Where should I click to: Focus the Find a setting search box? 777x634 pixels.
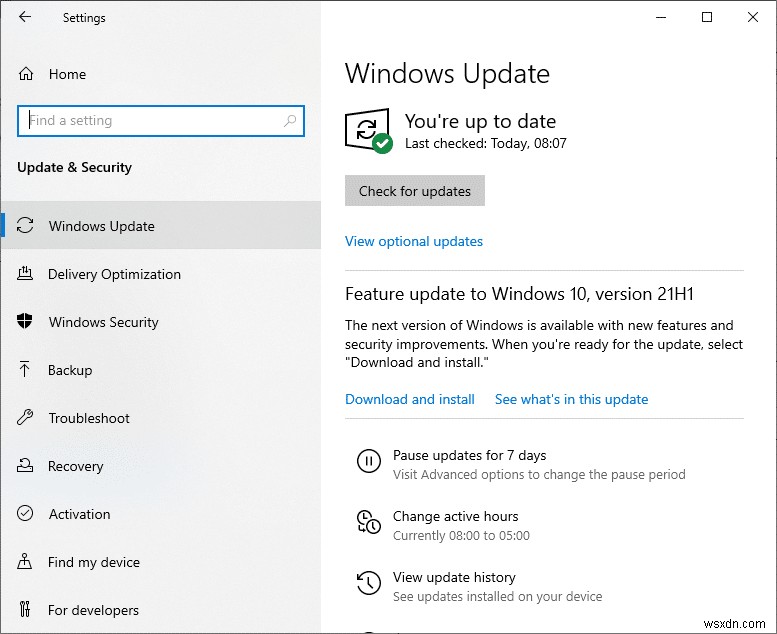[150, 121]
